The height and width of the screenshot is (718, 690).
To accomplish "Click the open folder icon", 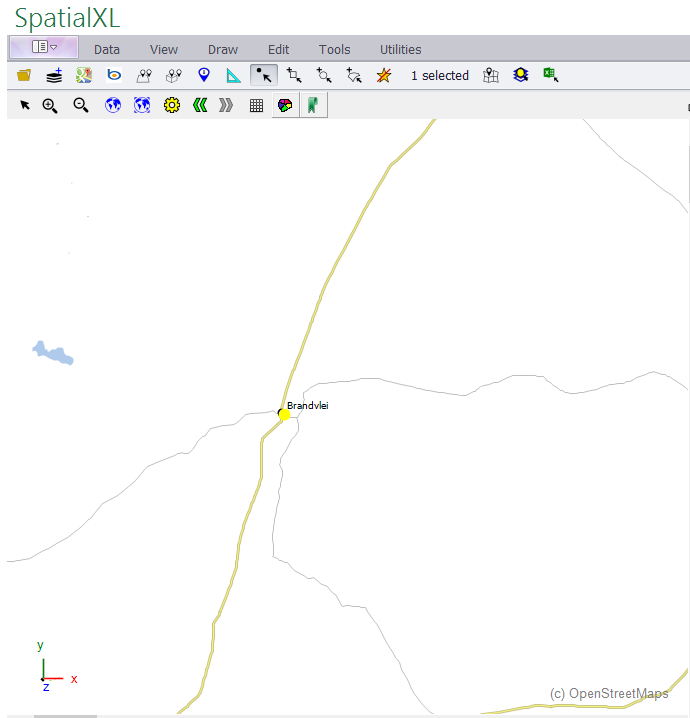I will 24,75.
